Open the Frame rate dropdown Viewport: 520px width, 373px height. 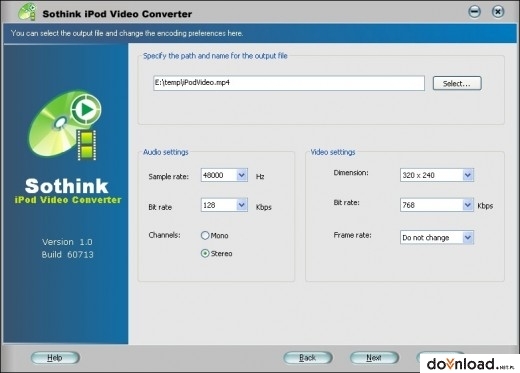468,237
